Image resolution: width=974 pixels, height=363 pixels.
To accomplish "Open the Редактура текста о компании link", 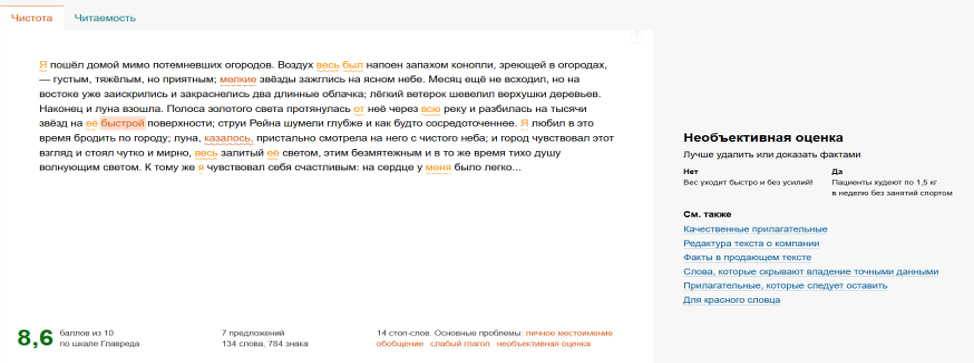I will tap(751, 243).
